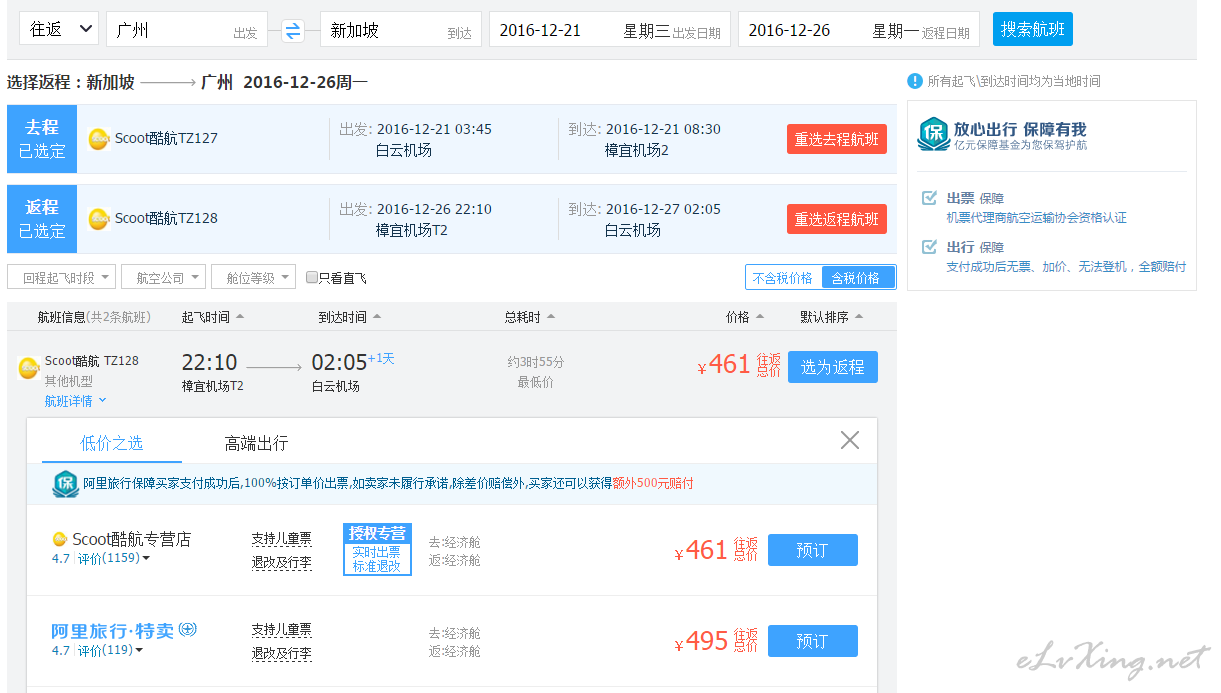The image size is (1221, 693).
Task: Click the 出行 保障 checkmark icon
Action: (x=930, y=247)
